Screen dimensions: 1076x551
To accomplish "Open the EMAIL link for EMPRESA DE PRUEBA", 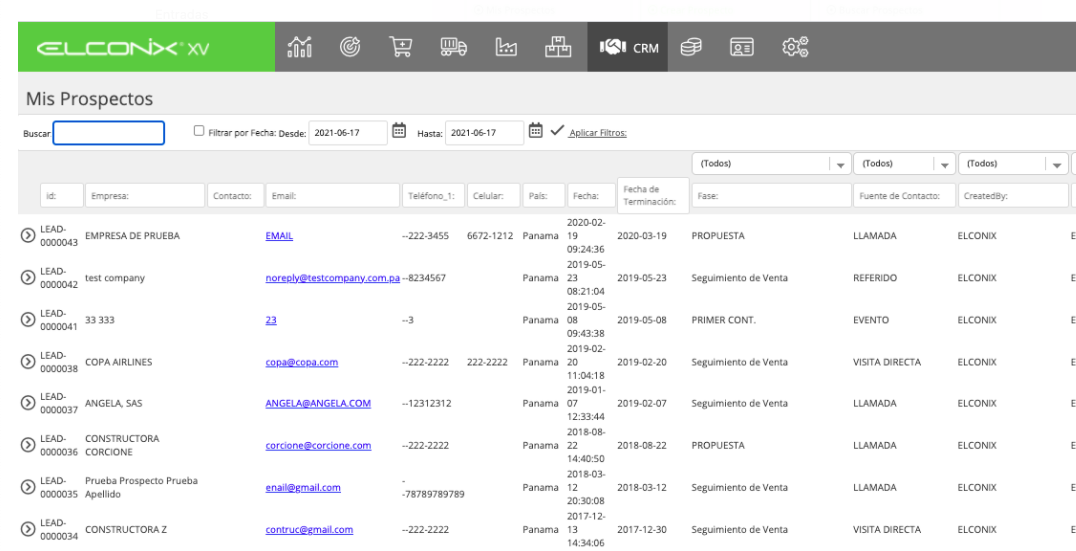I will coord(279,235).
